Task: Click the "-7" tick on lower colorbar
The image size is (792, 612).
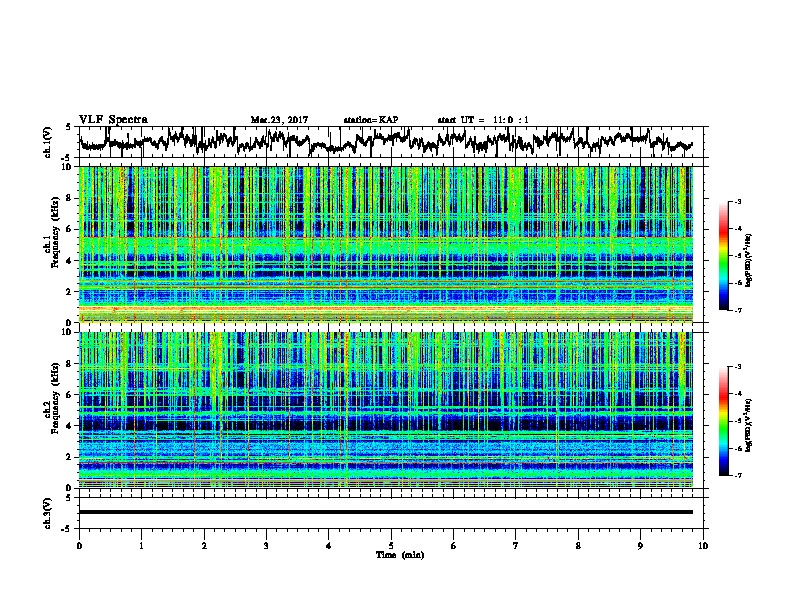Action: tap(737, 475)
